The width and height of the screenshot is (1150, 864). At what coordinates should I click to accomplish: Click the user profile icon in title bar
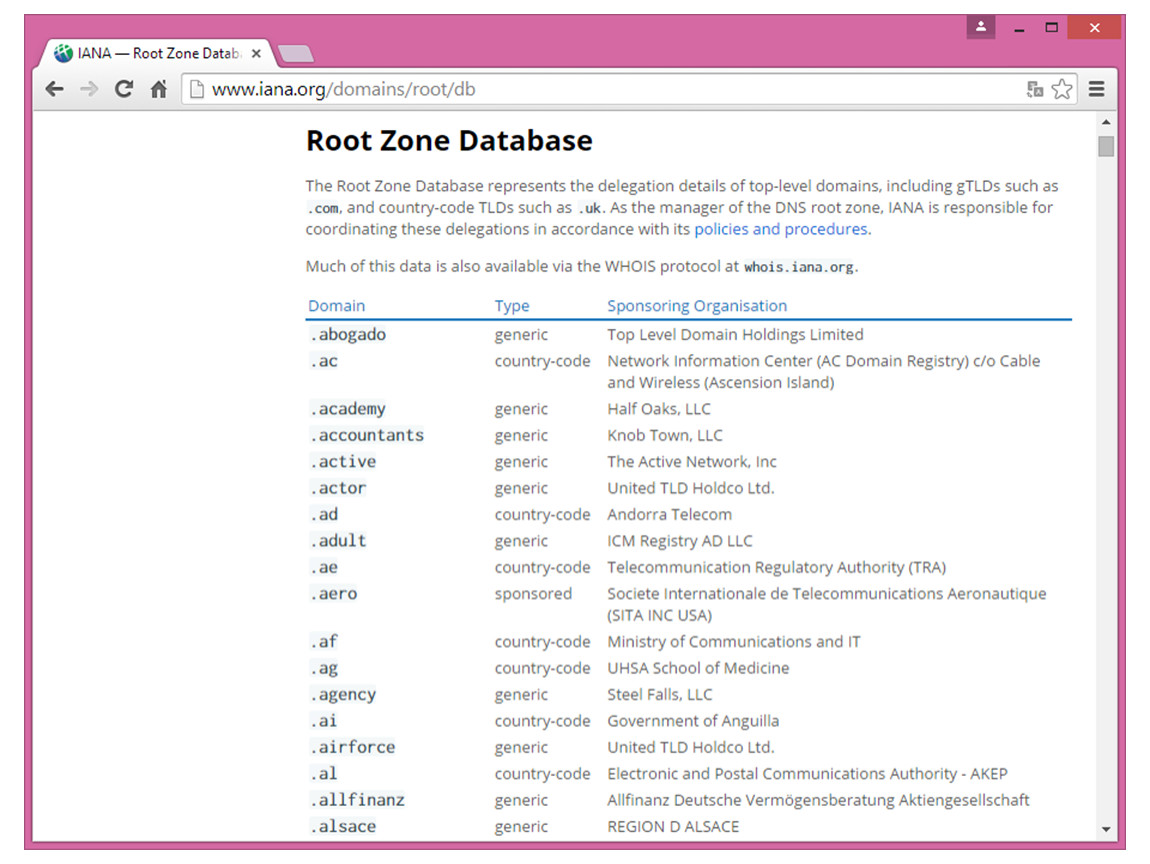[x=981, y=28]
